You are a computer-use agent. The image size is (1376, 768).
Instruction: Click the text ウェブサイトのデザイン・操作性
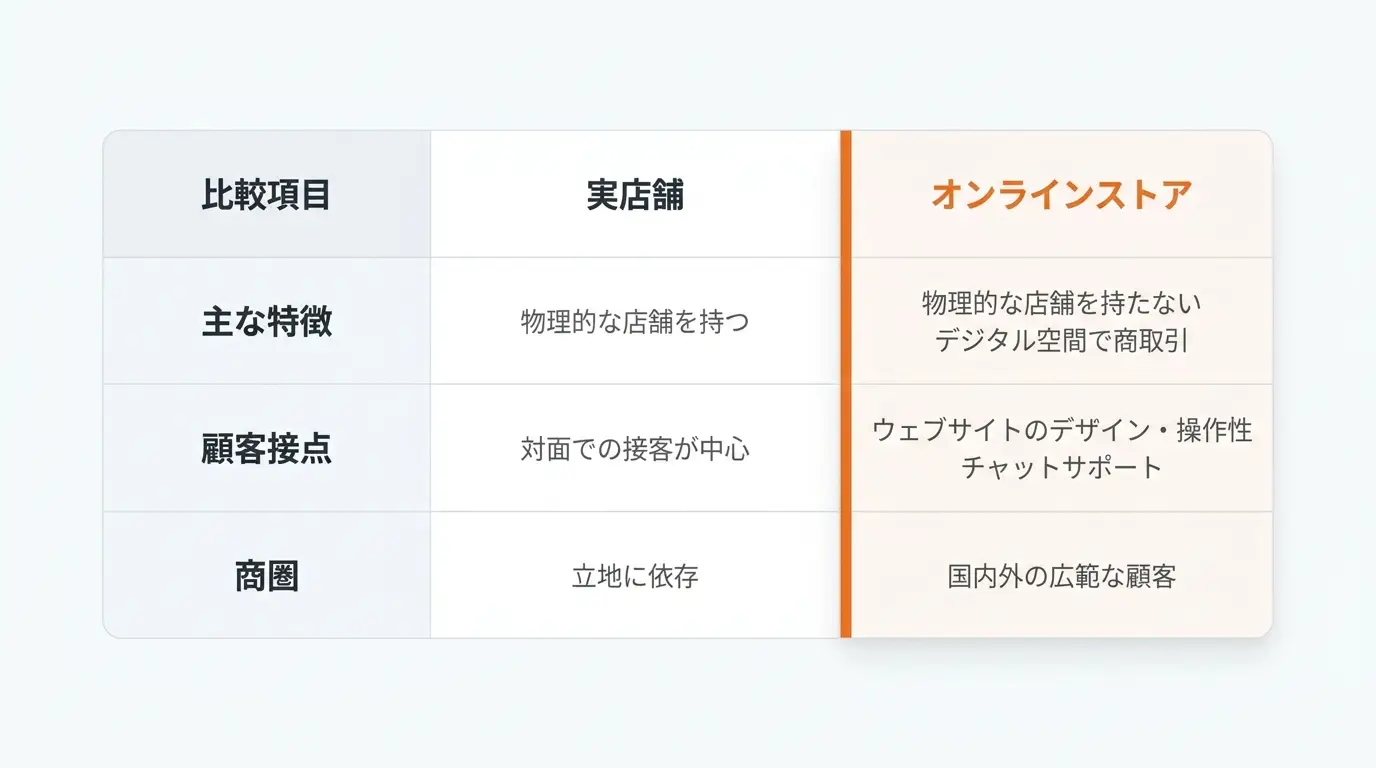pos(1061,430)
